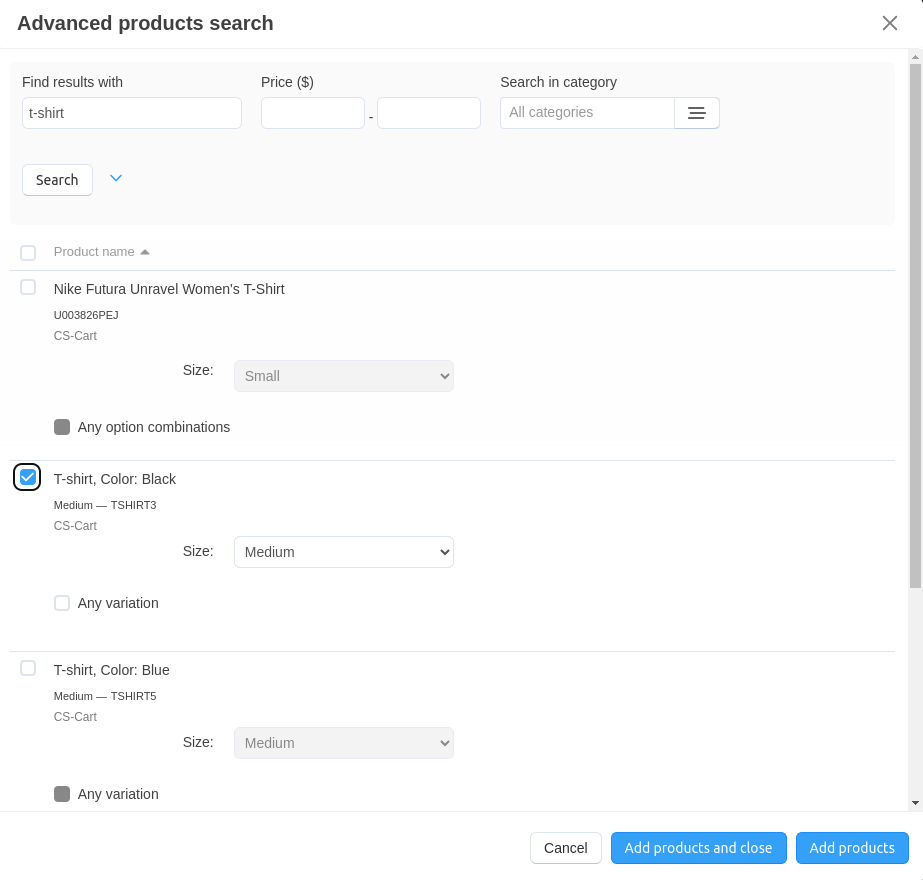The height and width of the screenshot is (880, 923).
Task: Click the Nike Futura Unravel Women's T-Shirt name
Action: pyautogui.click(x=169, y=289)
